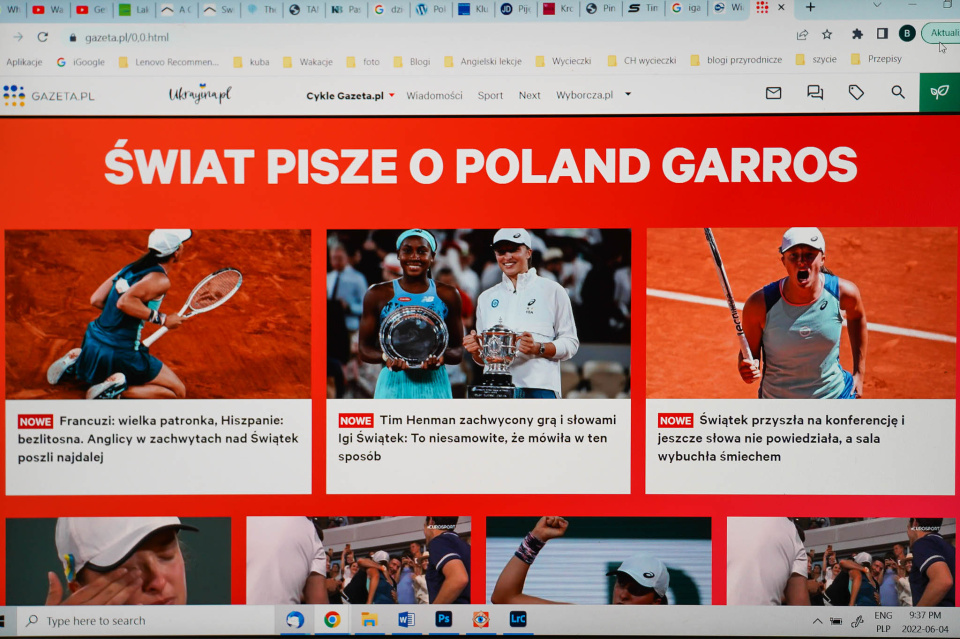Reload the gazeta.pl page
Image resolution: width=960 pixels, height=639 pixels.
point(42,37)
